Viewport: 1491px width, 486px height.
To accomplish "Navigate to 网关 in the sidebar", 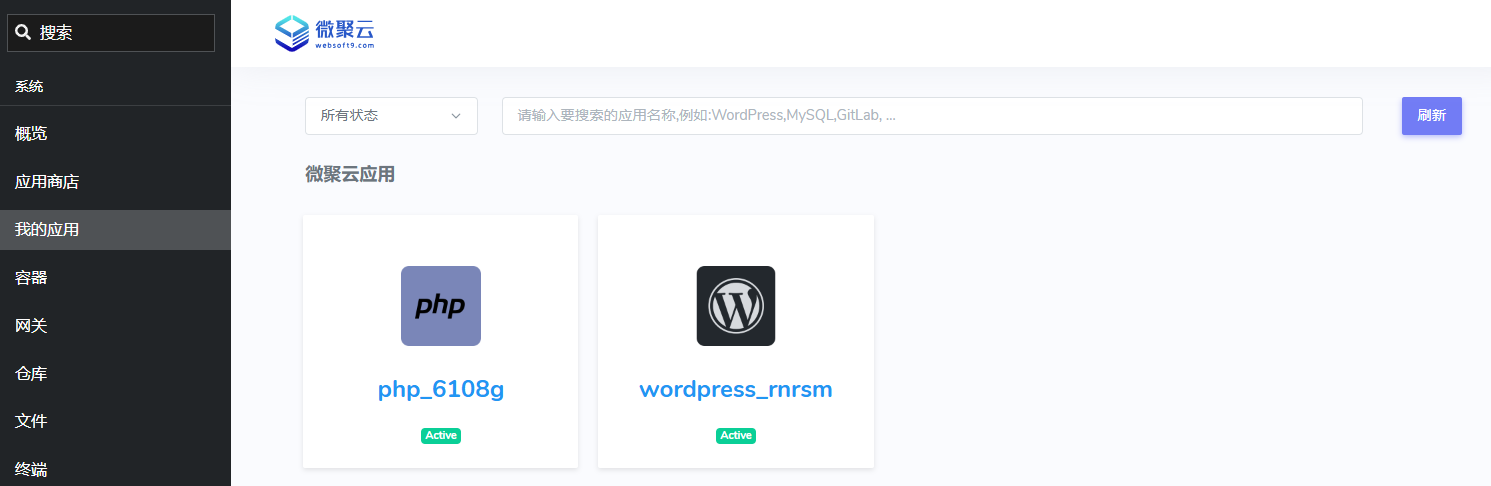I will tap(31, 326).
